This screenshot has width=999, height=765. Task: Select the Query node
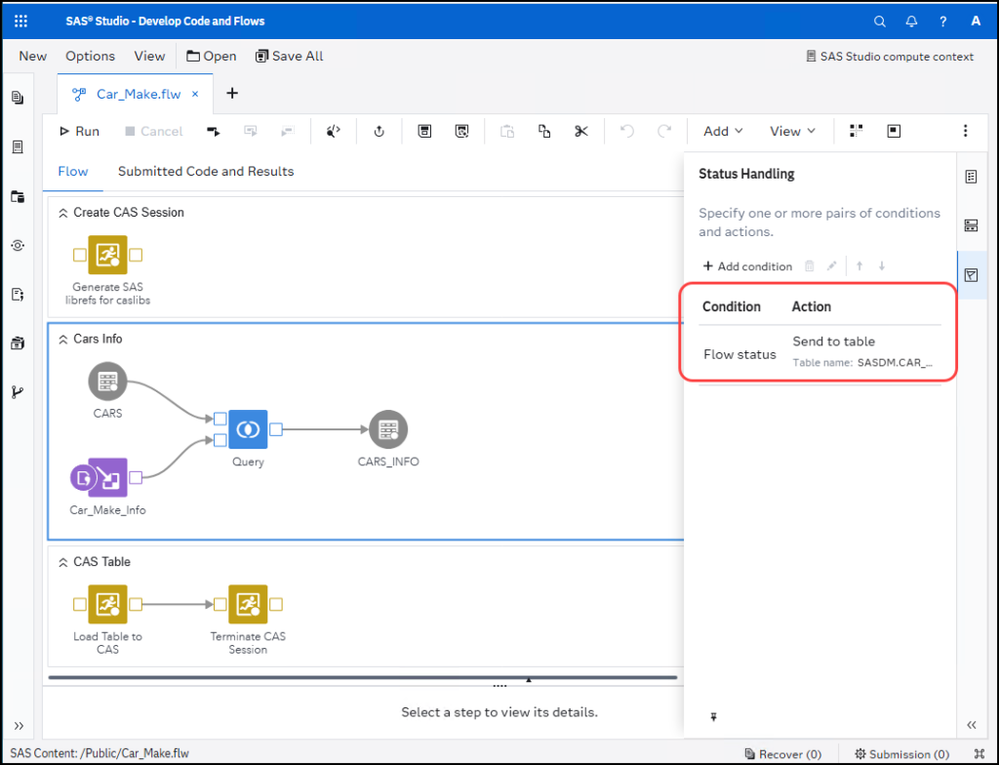tap(248, 429)
